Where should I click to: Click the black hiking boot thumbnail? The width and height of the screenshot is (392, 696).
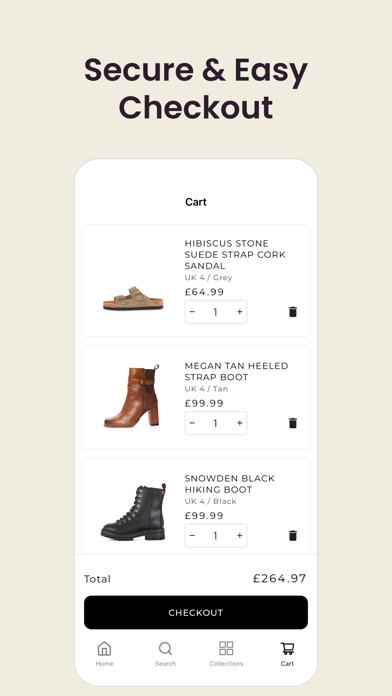coord(133,512)
